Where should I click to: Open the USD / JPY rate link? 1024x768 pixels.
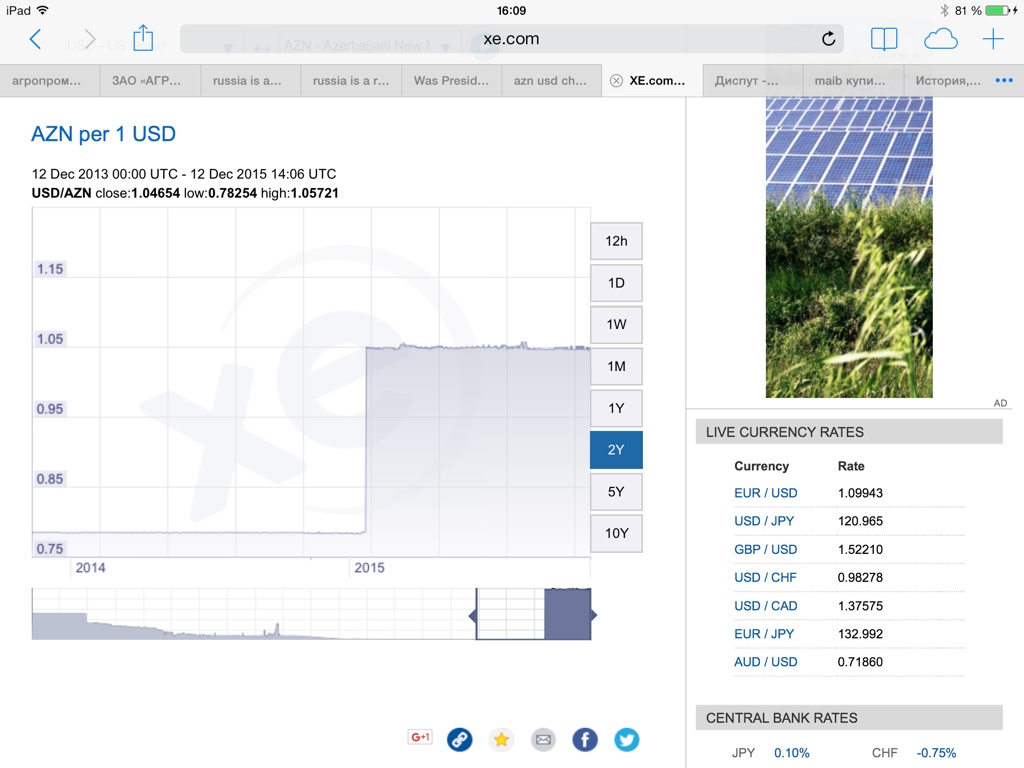(764, 521)
